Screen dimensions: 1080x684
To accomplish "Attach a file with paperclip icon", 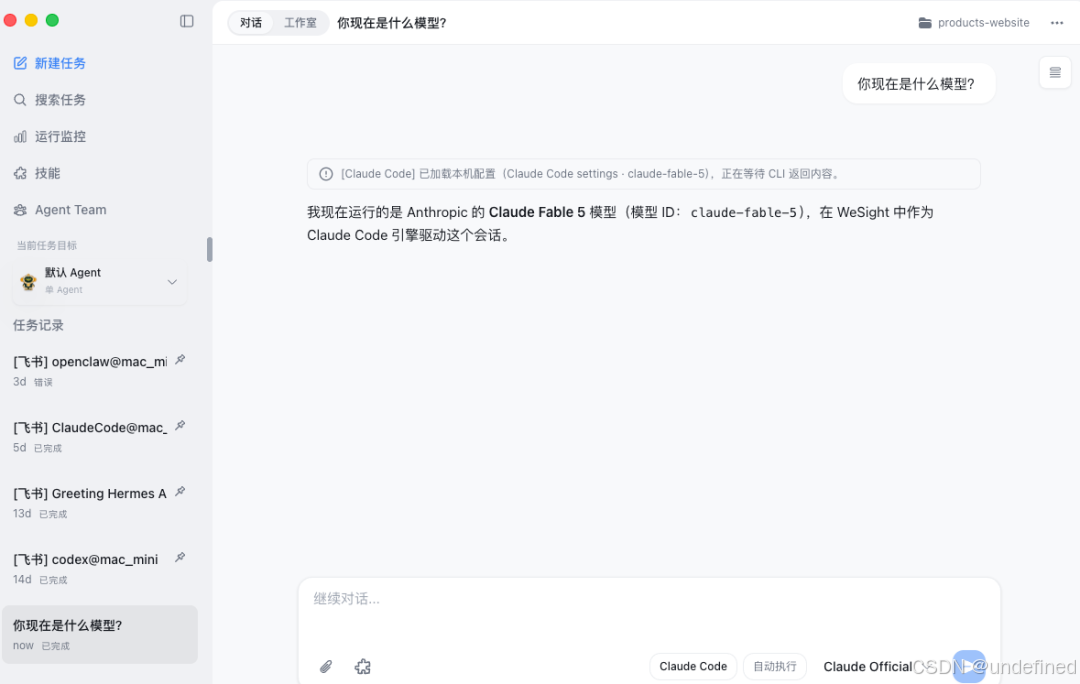I will point(326,666).
